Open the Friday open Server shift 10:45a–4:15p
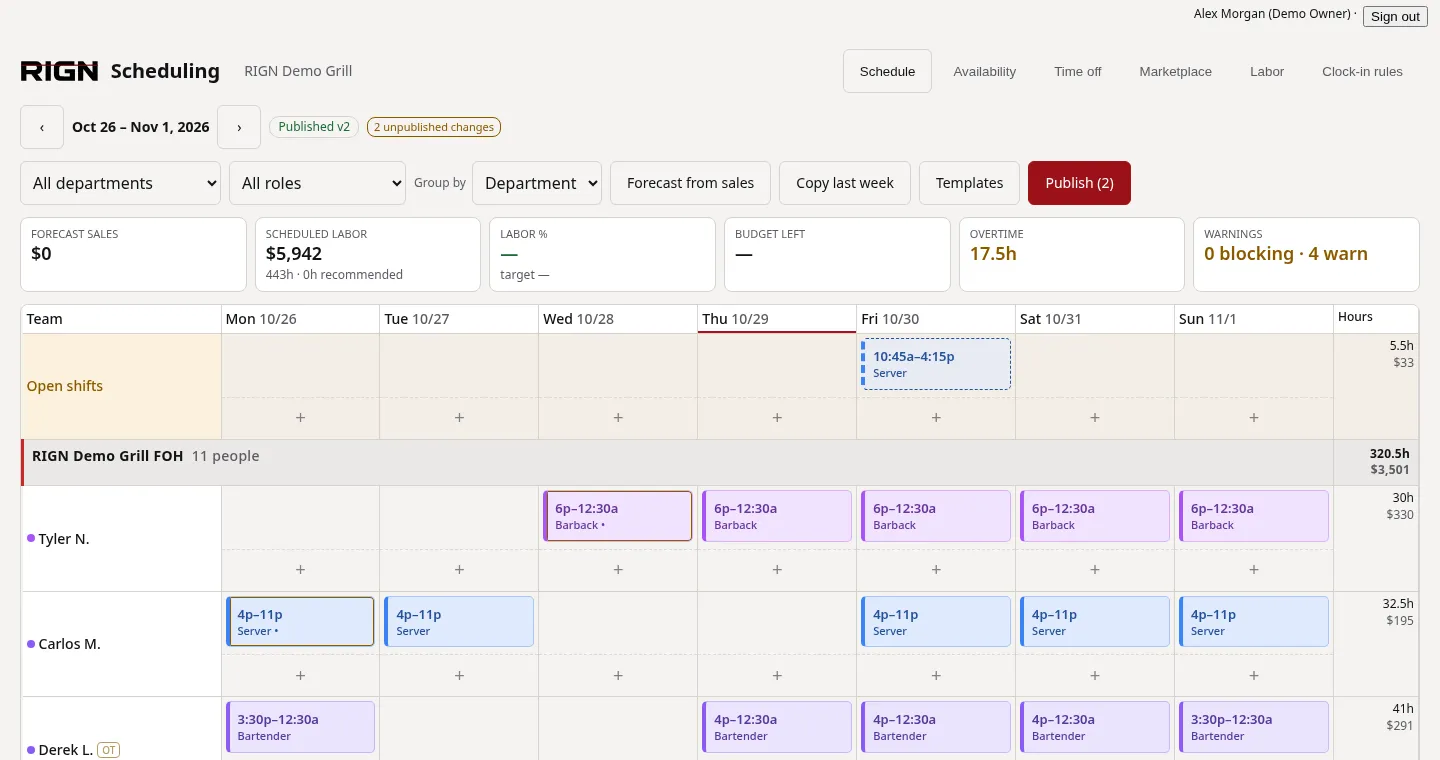1440x760 pixels. pyautogui.click(x=936, y=364)
